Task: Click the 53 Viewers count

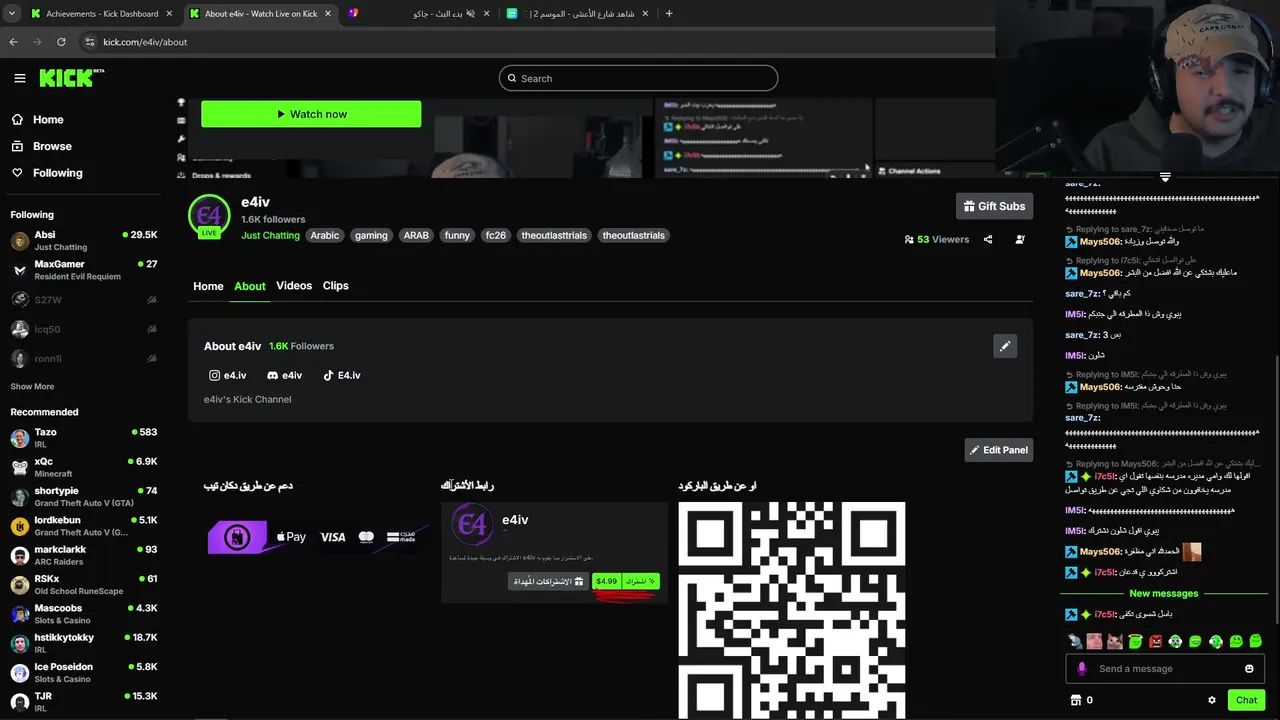Action: 936,239
